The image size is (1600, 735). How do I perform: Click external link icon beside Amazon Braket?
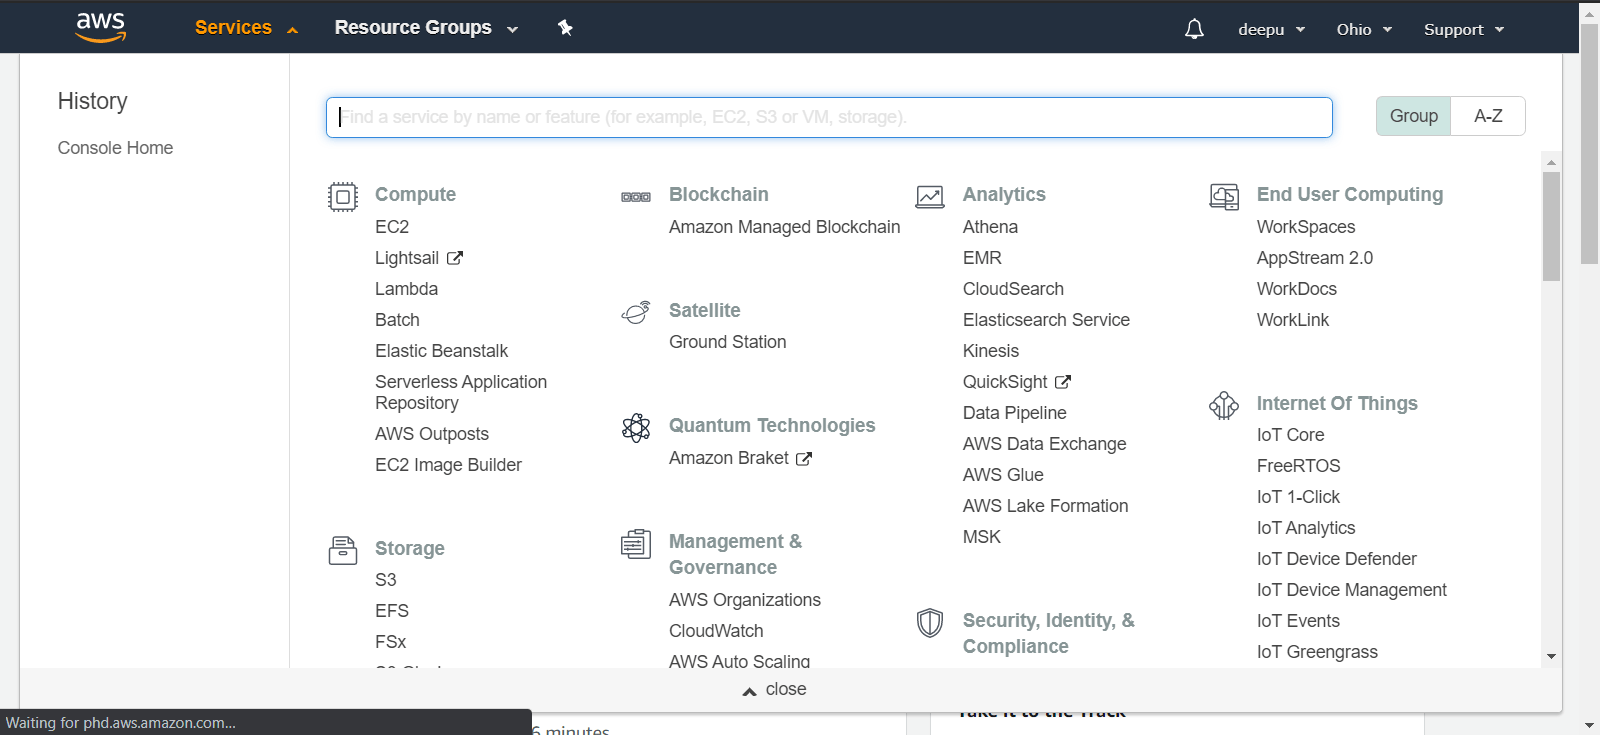pos(804,458)
